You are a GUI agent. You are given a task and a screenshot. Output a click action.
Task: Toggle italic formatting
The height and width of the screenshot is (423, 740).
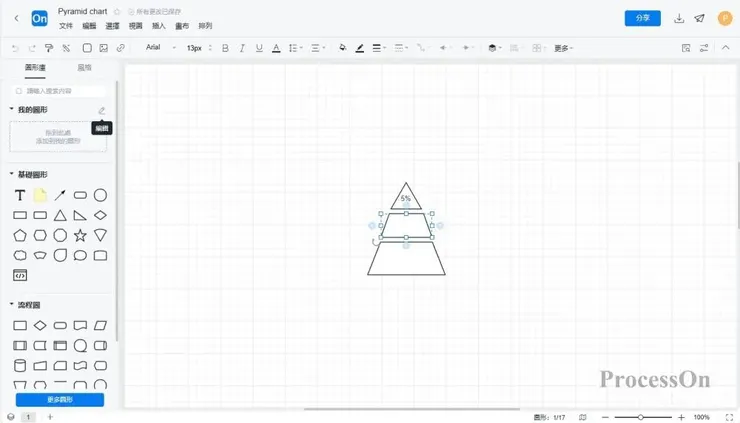[242, 48]
